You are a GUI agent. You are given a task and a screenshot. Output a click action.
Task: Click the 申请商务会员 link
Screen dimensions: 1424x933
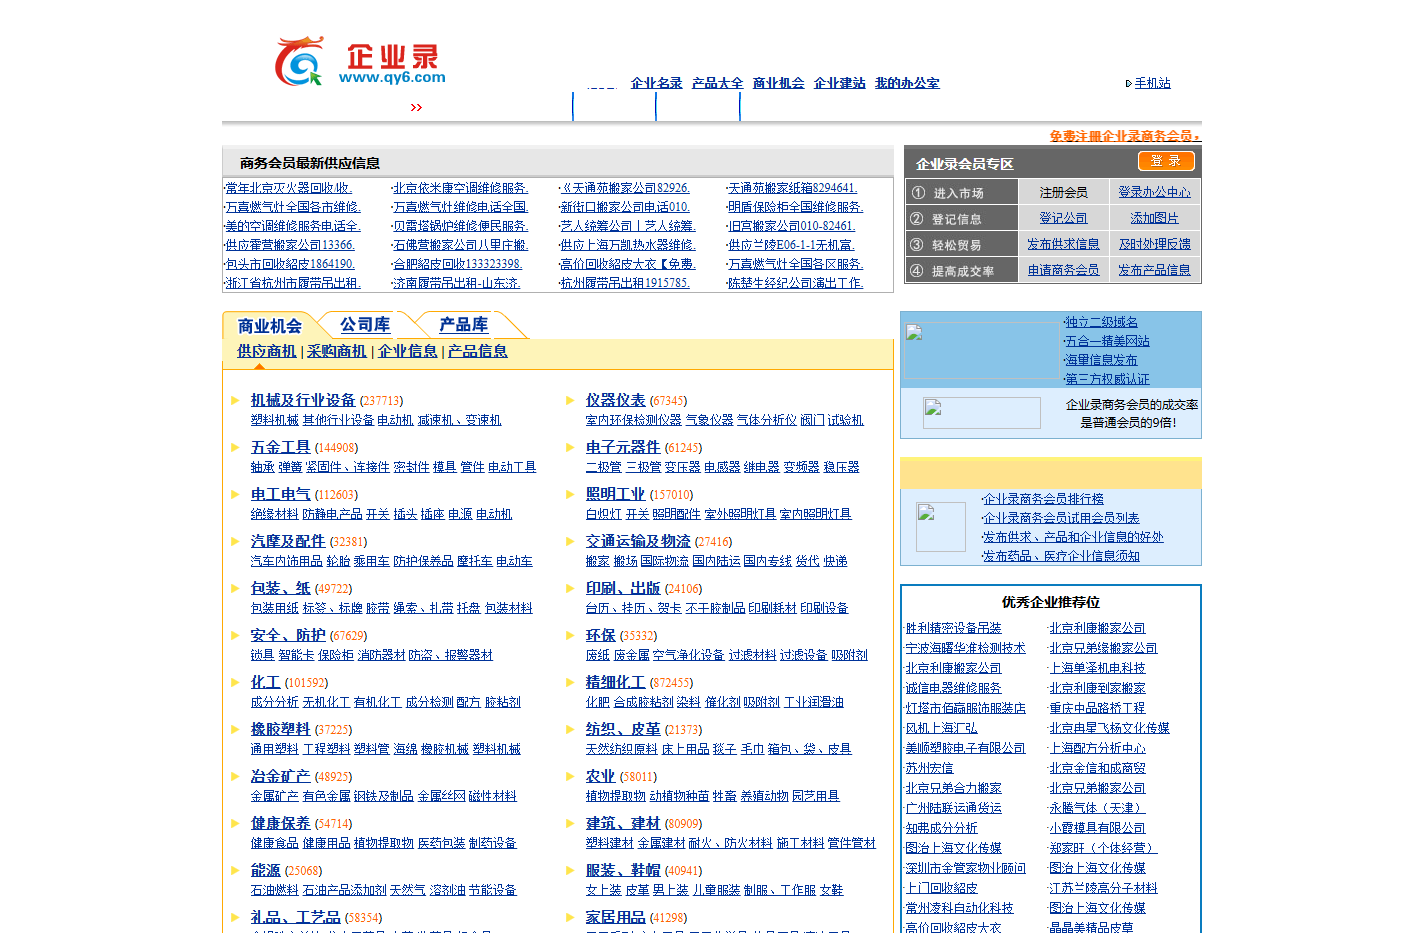[x=1064, y=270]
